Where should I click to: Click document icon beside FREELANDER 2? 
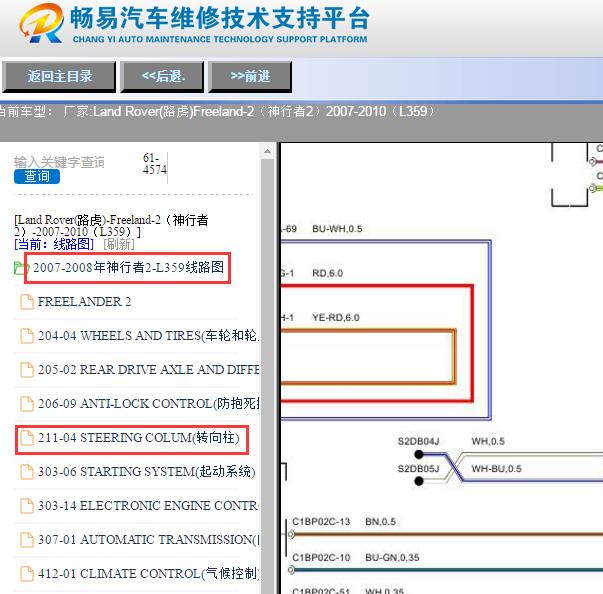27,302
